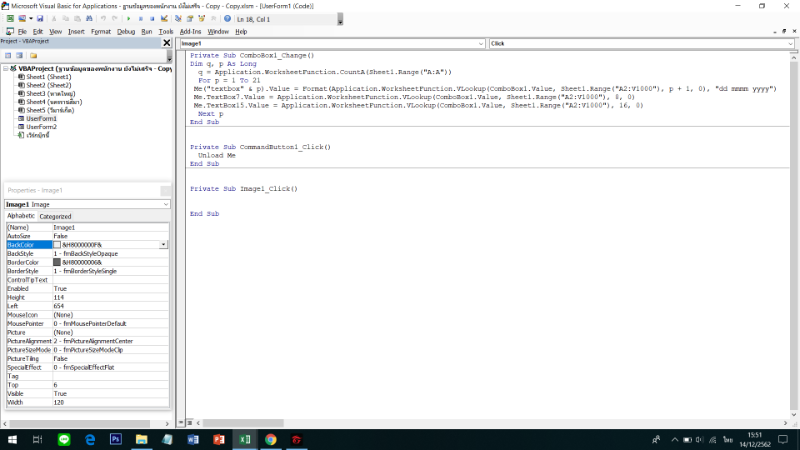This screenshot has height=450, width=800.
Task: Run the macro with the green play icon
Action: tap(128, 19)
